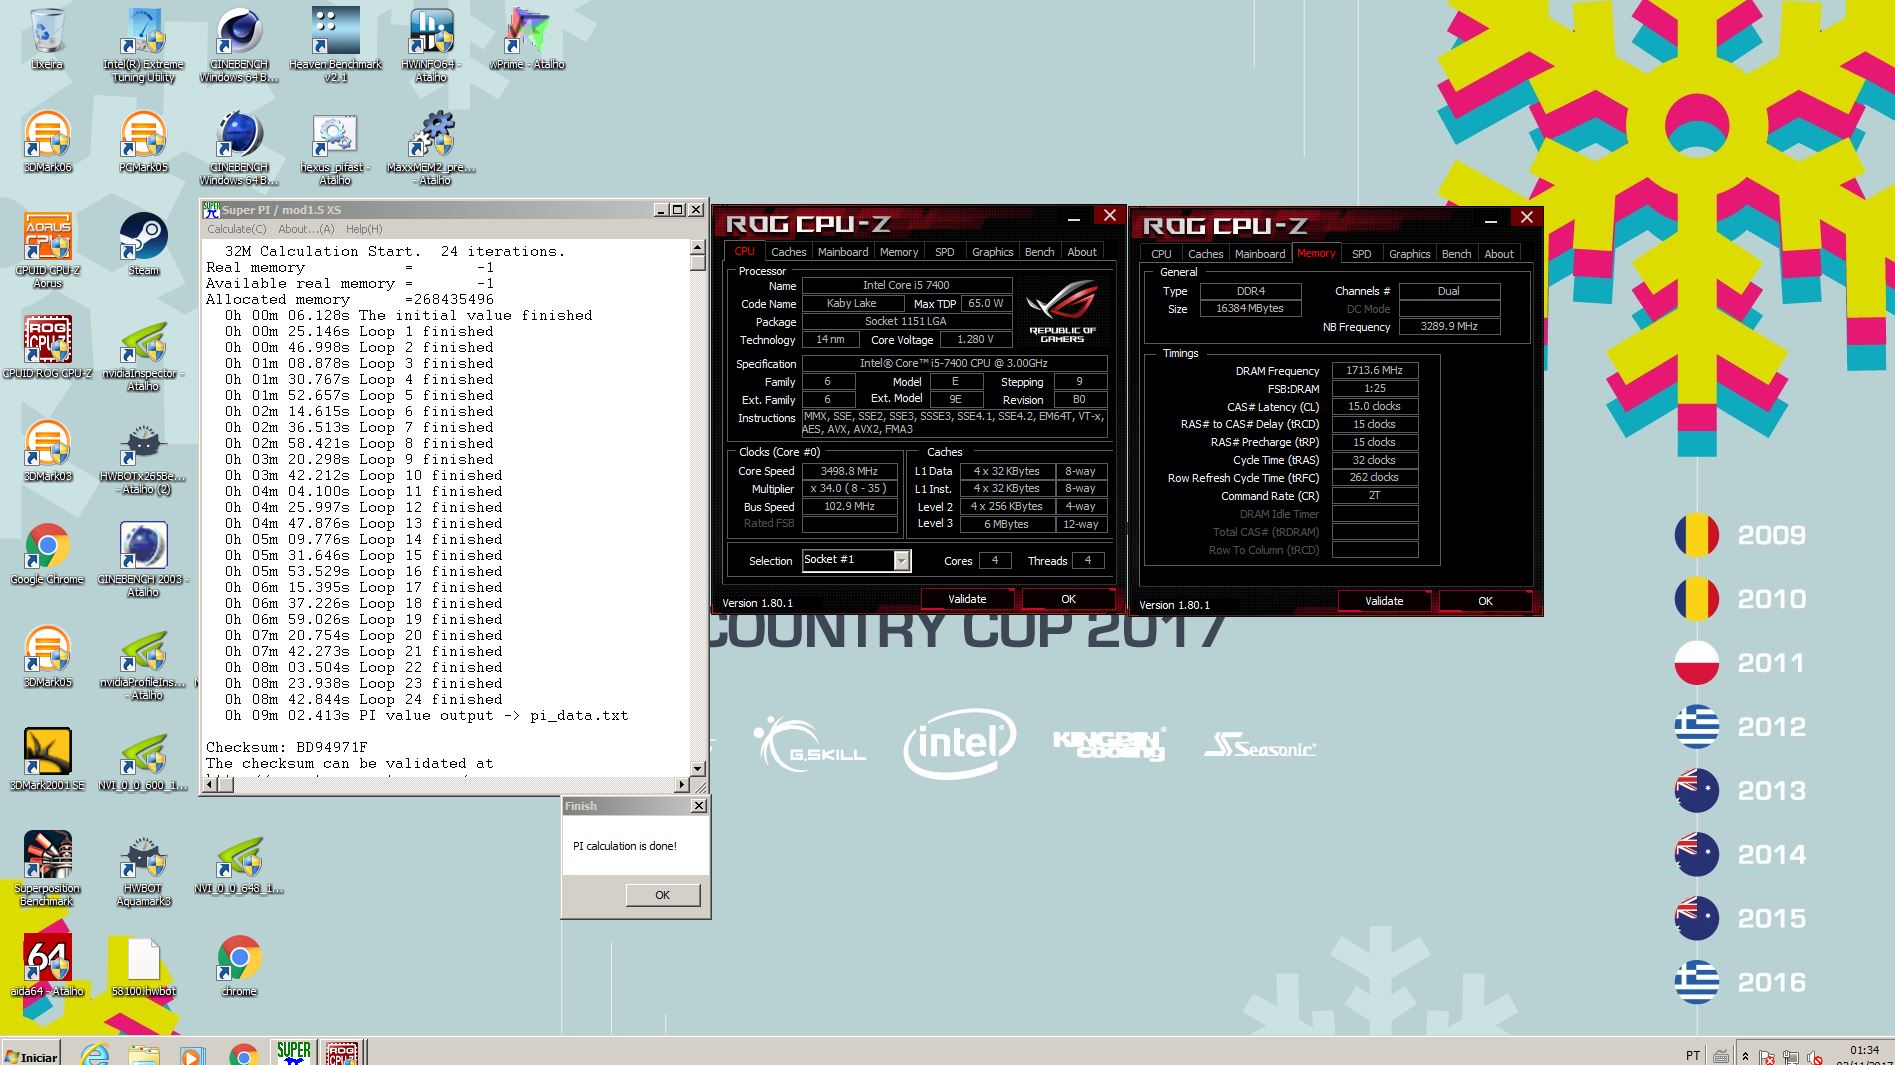Viewport: 1895px width, 1065px height.
Task: Switch to Mainboard tab in left CPU-Z window
Action: point(843,252)
